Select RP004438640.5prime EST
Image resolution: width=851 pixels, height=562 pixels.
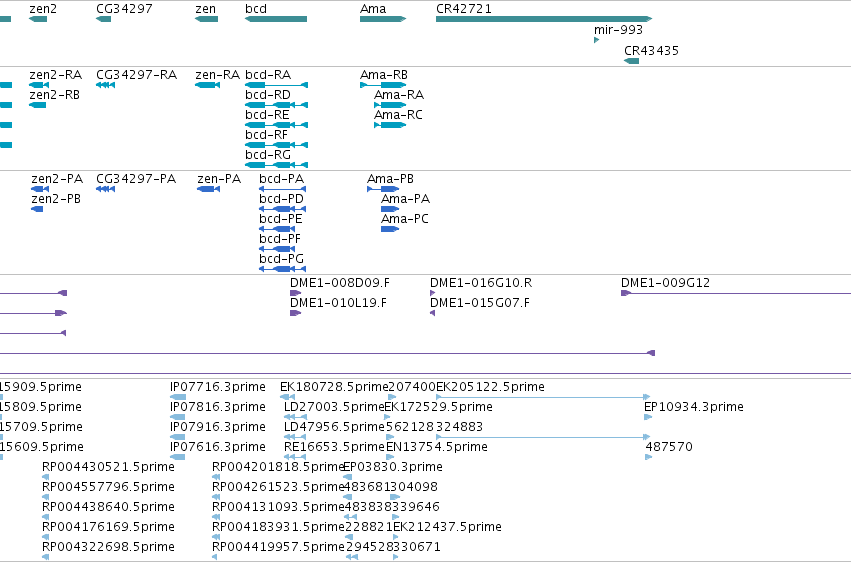(46, 518)
